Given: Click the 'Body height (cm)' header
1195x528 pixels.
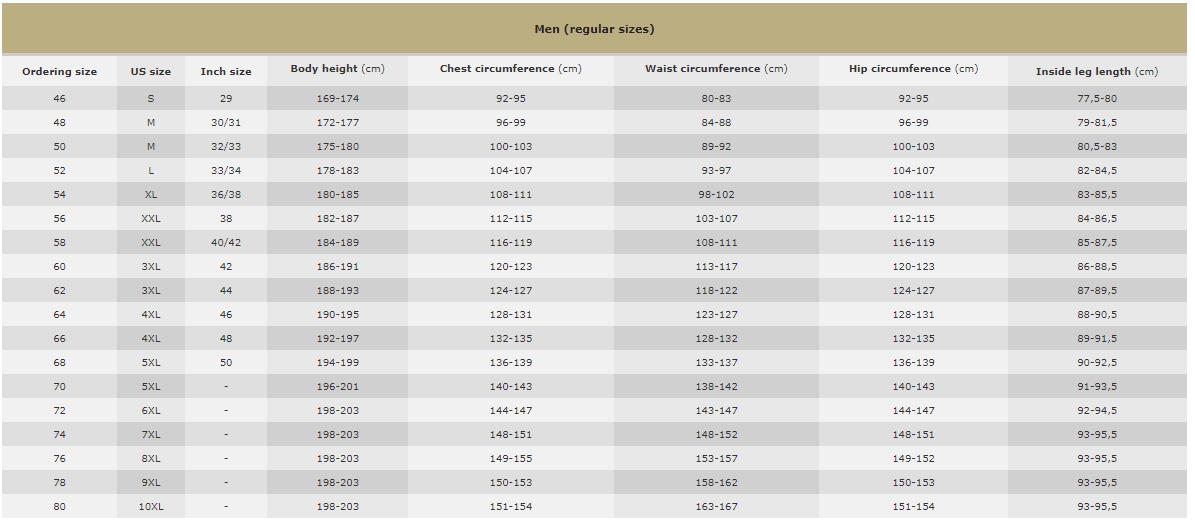Looking at the screenshot, I should (337, 69).
